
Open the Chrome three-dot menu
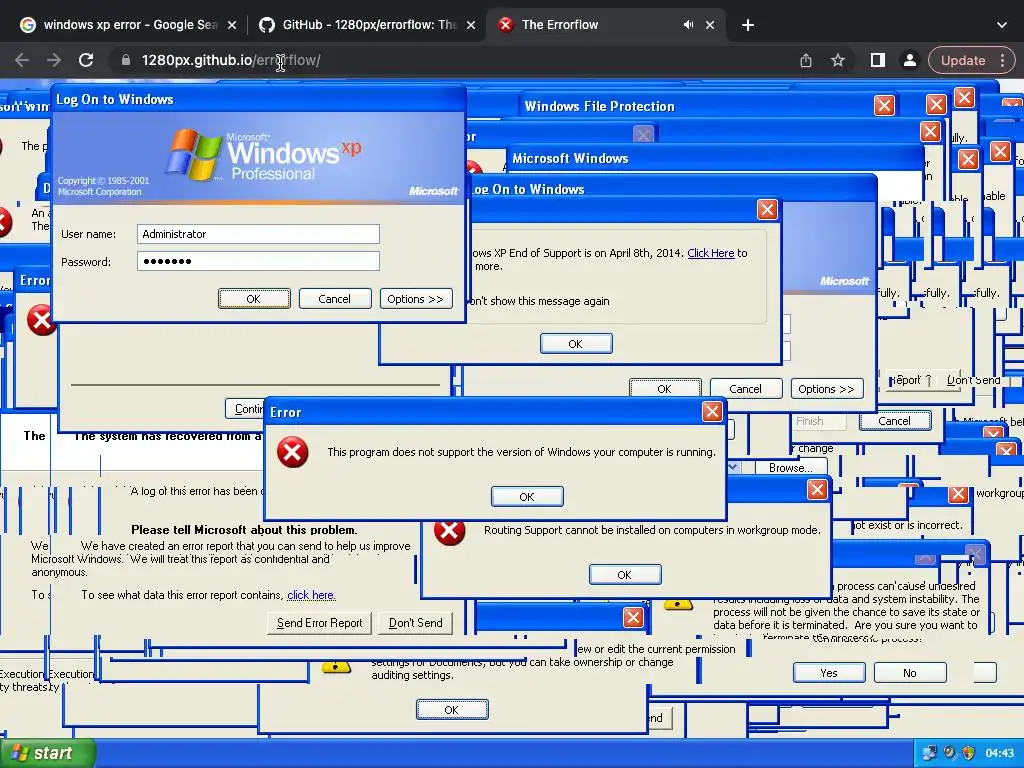click(x=1003, y=60)
